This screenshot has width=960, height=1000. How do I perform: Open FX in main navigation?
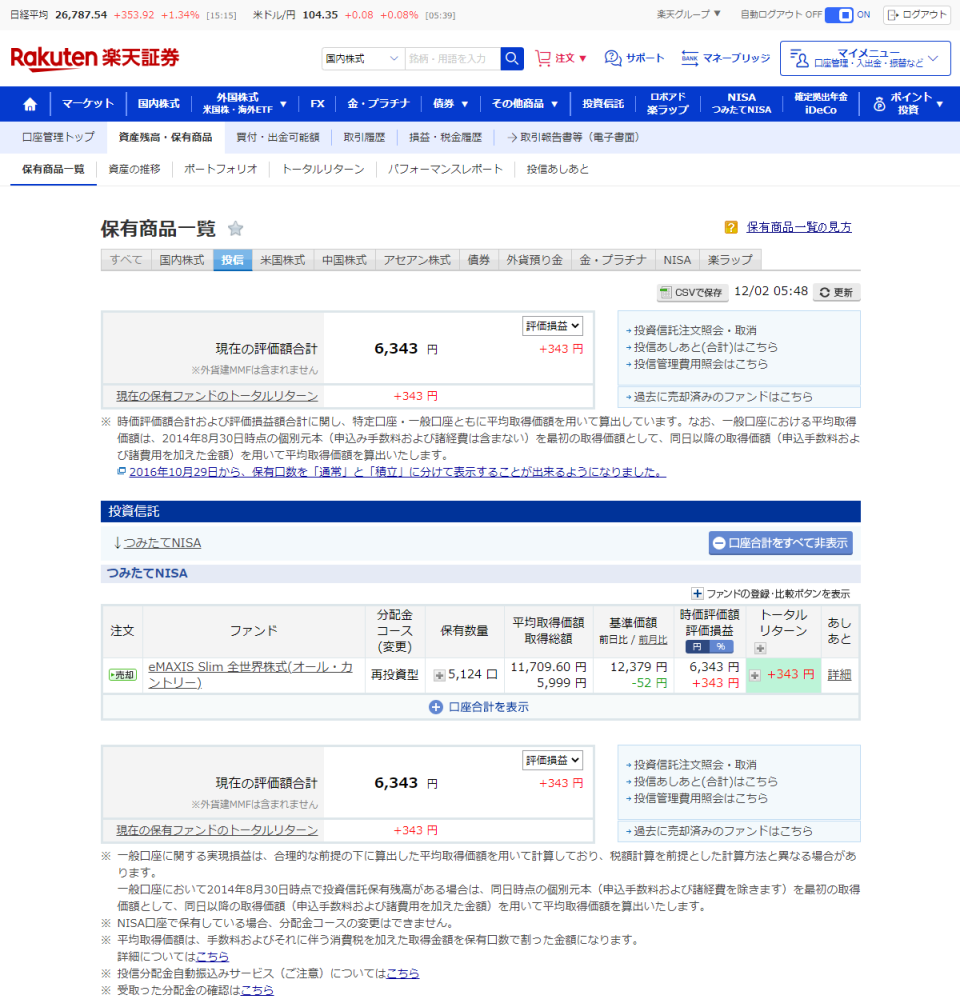pos(317,104)
